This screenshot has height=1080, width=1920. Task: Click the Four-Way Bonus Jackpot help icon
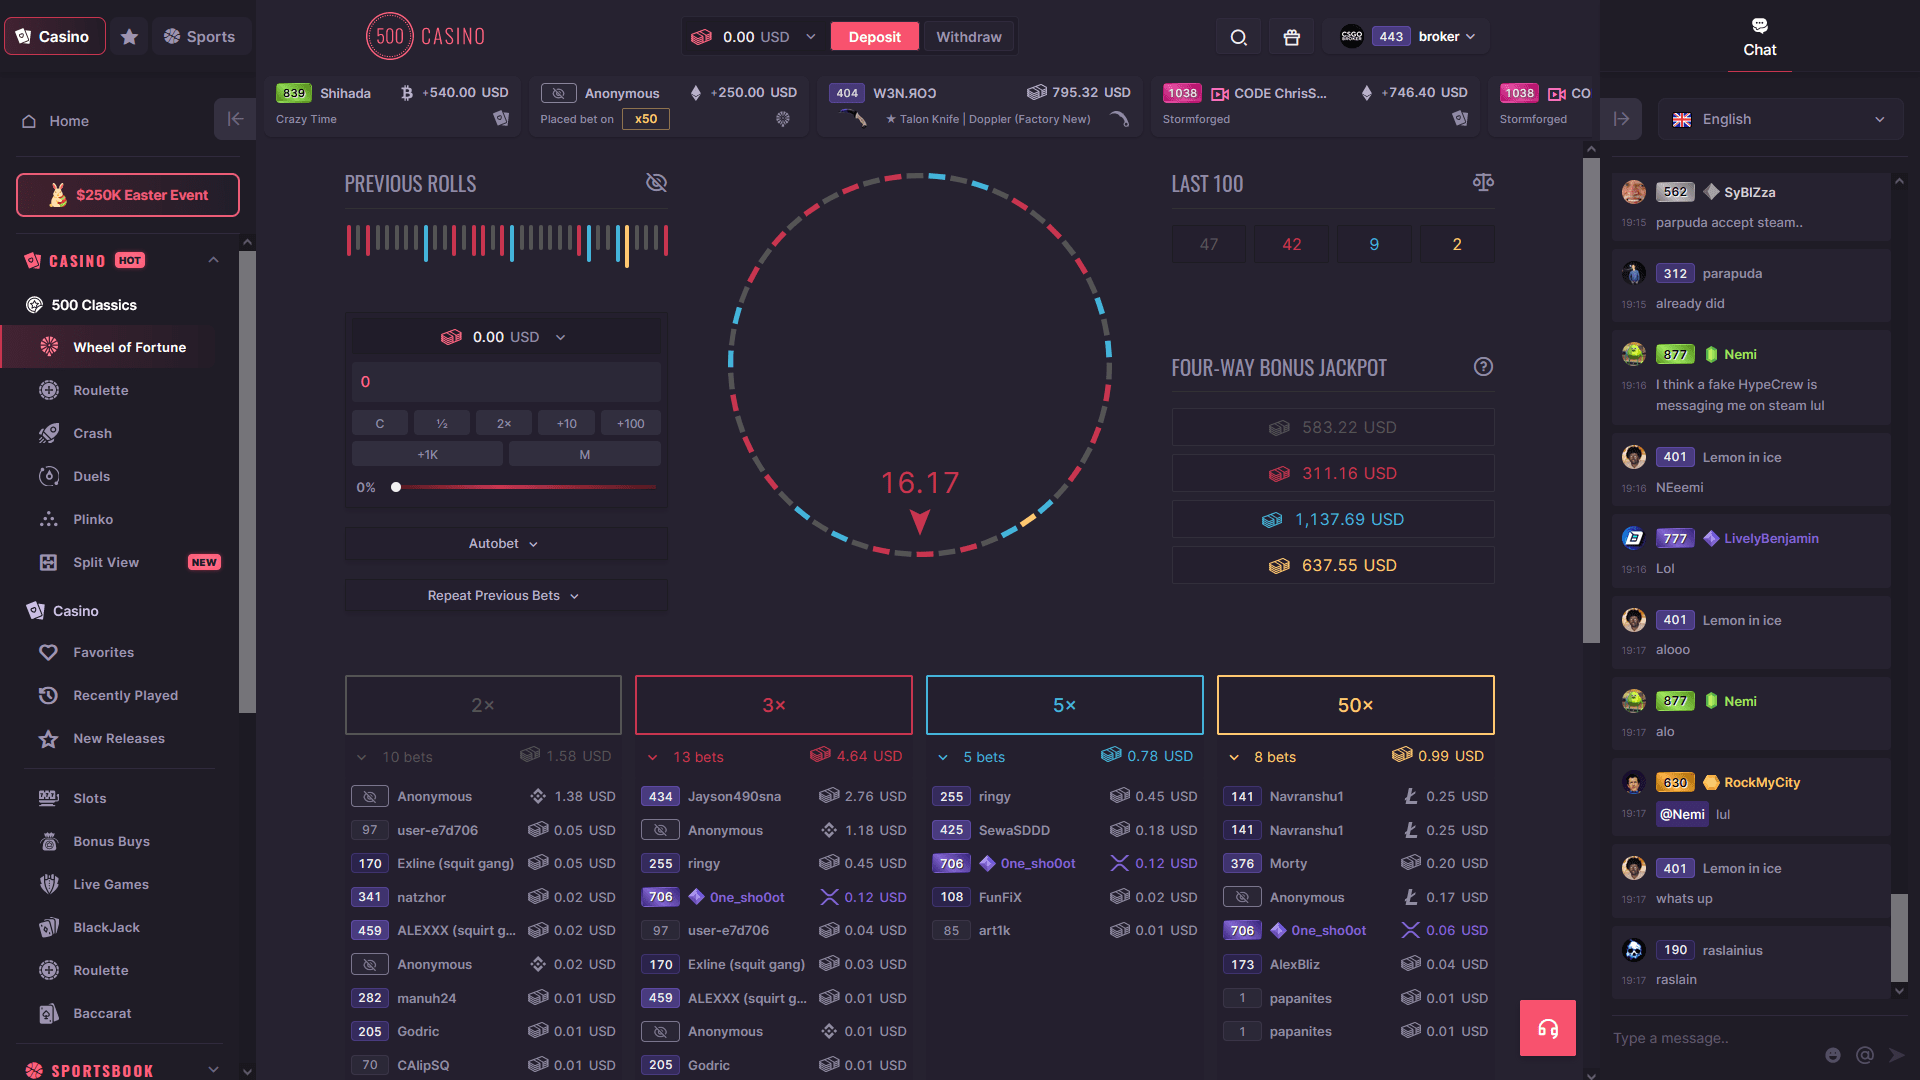1483,367
